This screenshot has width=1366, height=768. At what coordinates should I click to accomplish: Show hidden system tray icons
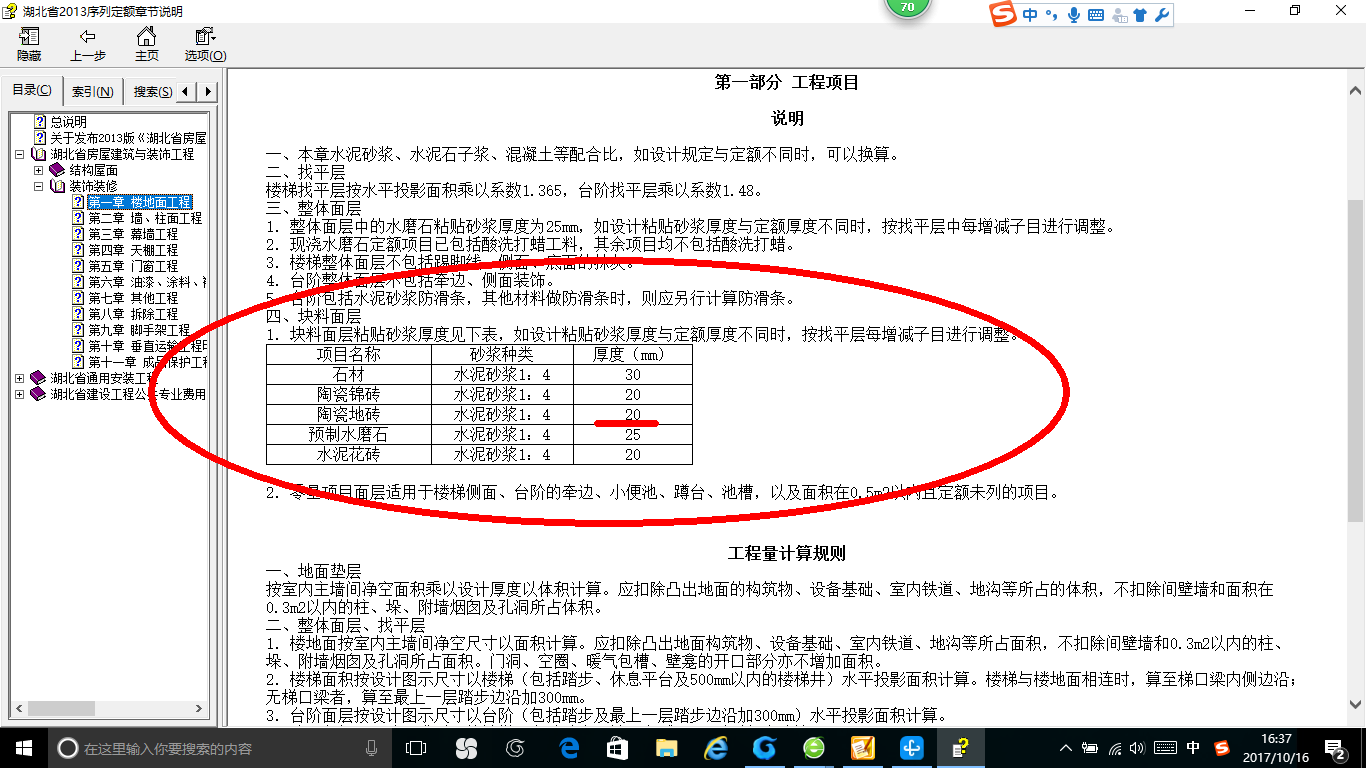click(1067, 747)
